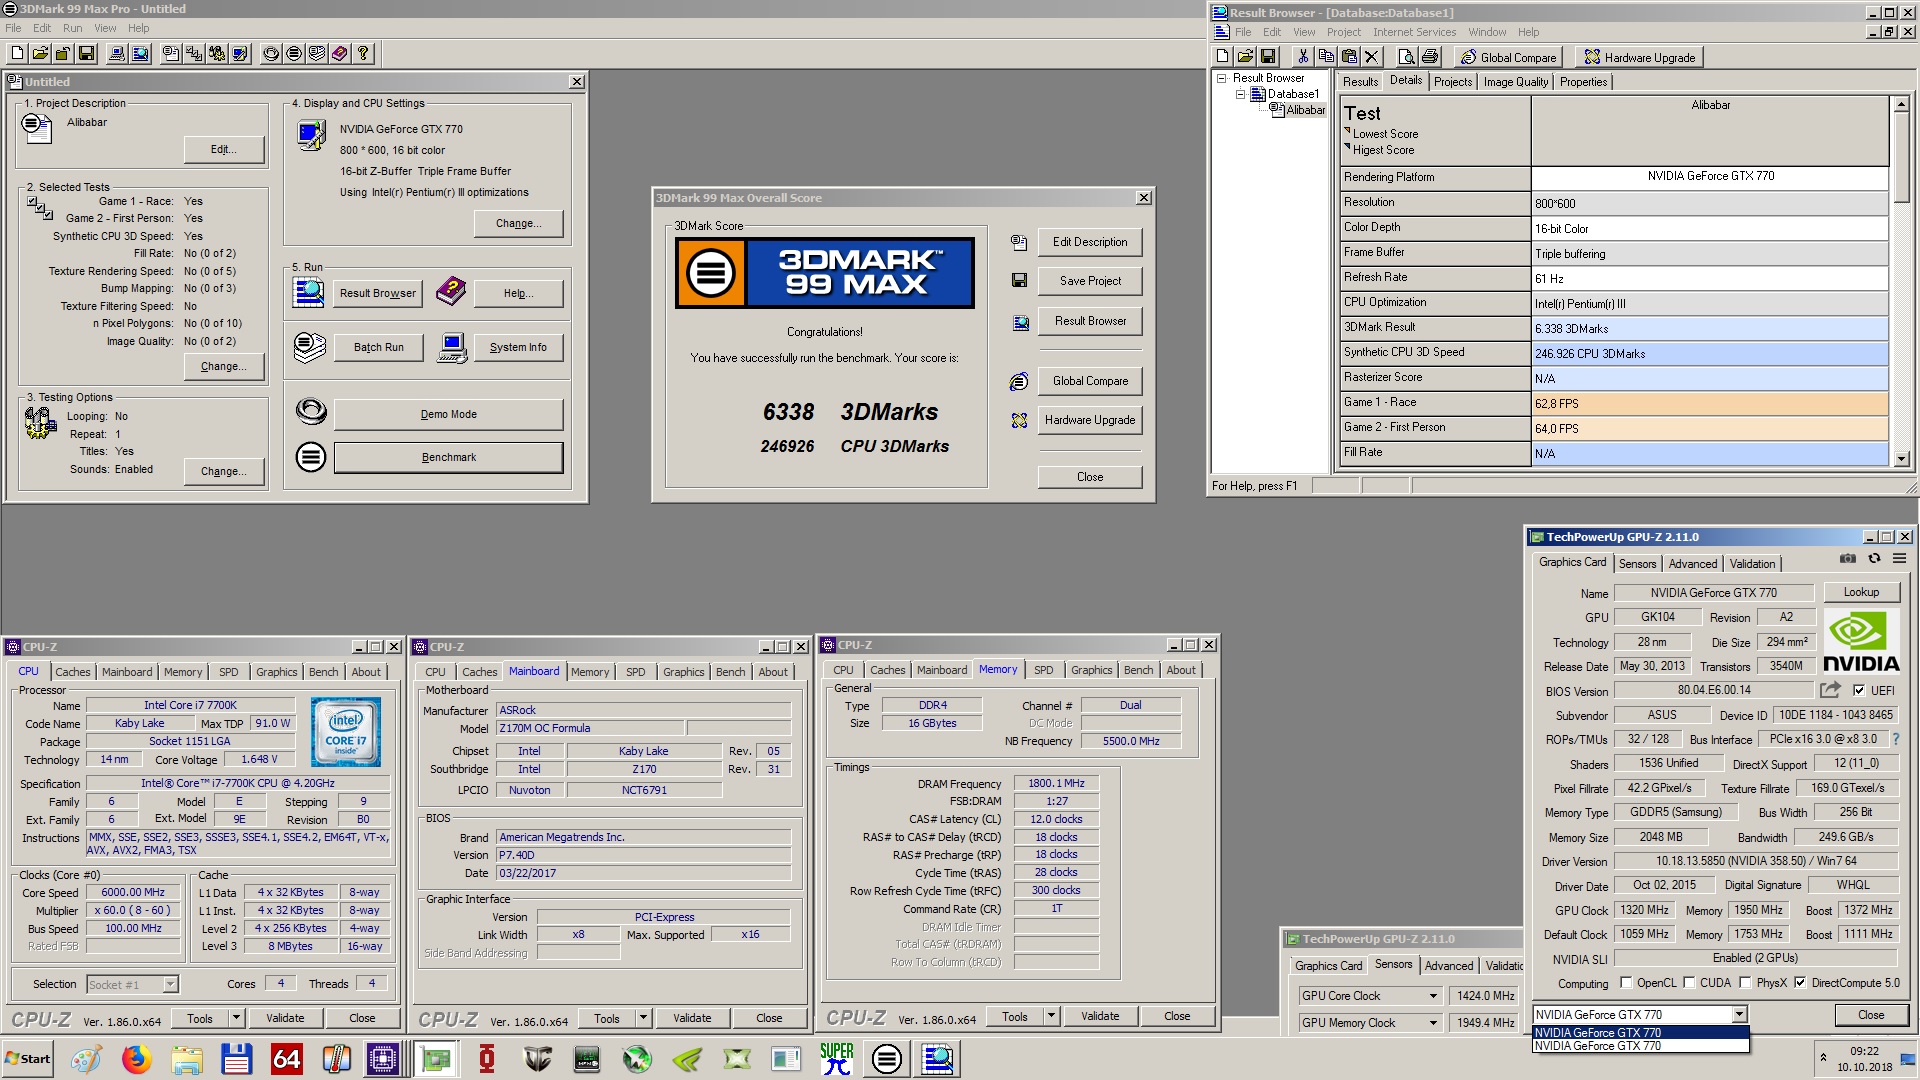Click Start button on taskbar

(x=28, y=1059)
